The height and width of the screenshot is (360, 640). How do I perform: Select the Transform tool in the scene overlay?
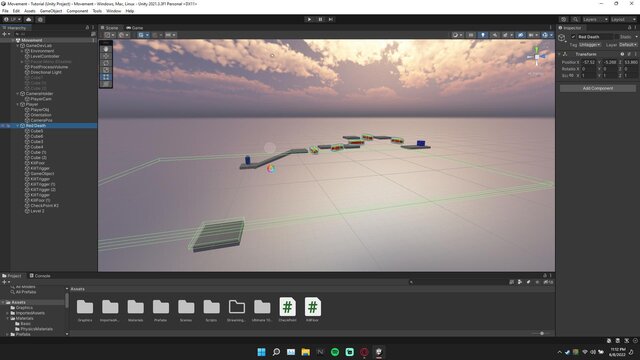tap(106, 84)
